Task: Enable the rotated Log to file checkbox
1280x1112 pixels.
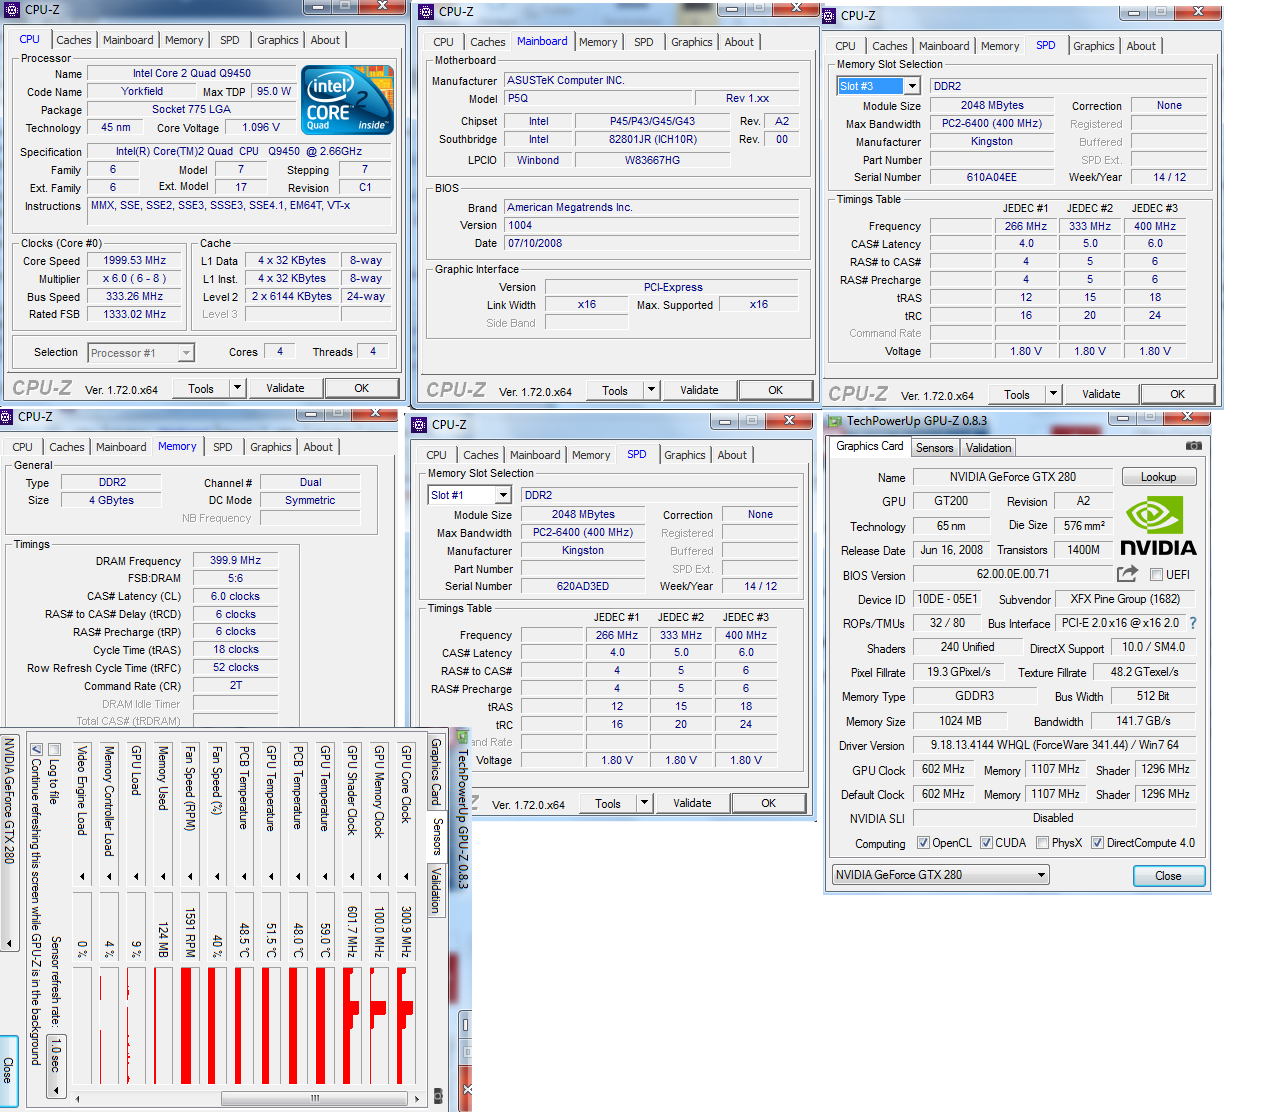Action: (x=54, y=750)
